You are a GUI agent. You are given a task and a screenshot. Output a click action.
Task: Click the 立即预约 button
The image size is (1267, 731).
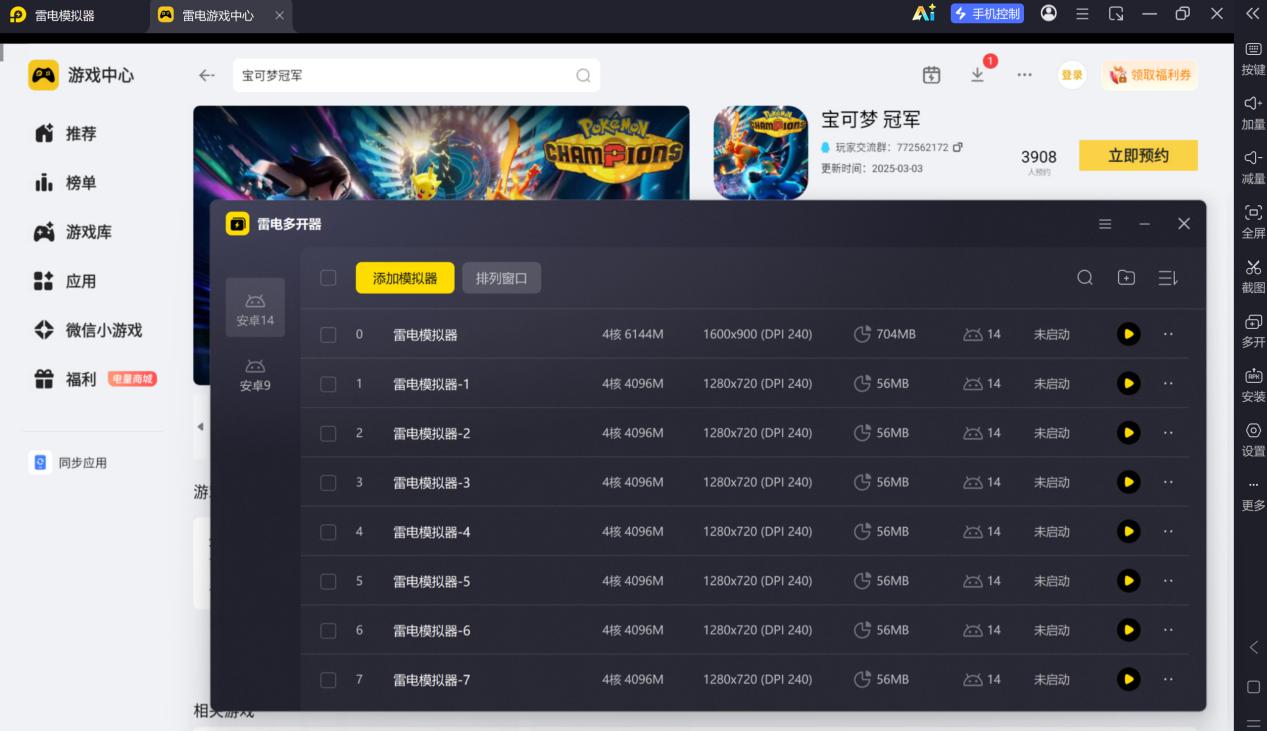[1138, 156]
